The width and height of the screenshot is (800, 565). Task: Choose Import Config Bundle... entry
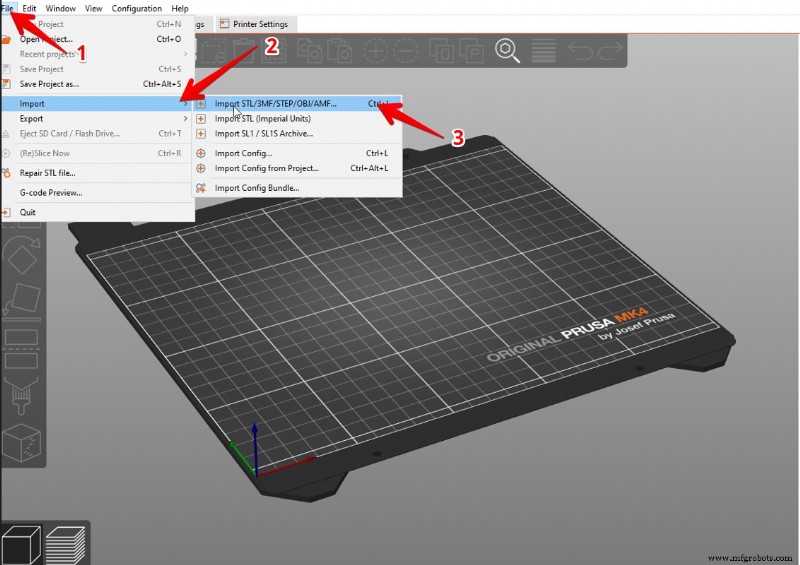pos(297,188)
